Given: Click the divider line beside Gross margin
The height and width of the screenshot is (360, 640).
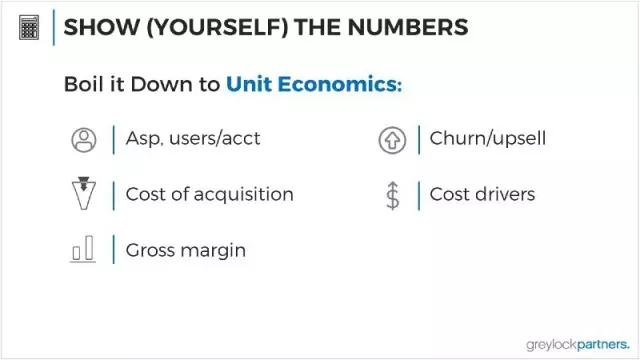Looking at the screenshot, I should pyautogui.click(x=113, y=249).
